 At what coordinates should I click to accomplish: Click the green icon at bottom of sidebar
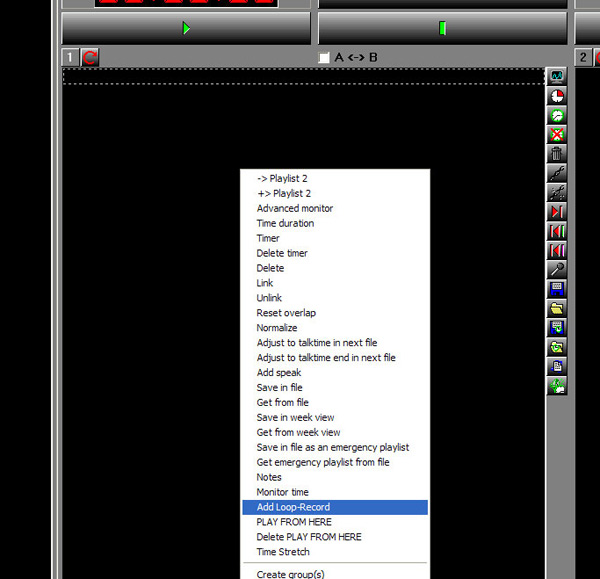click(x=557, y=386)
